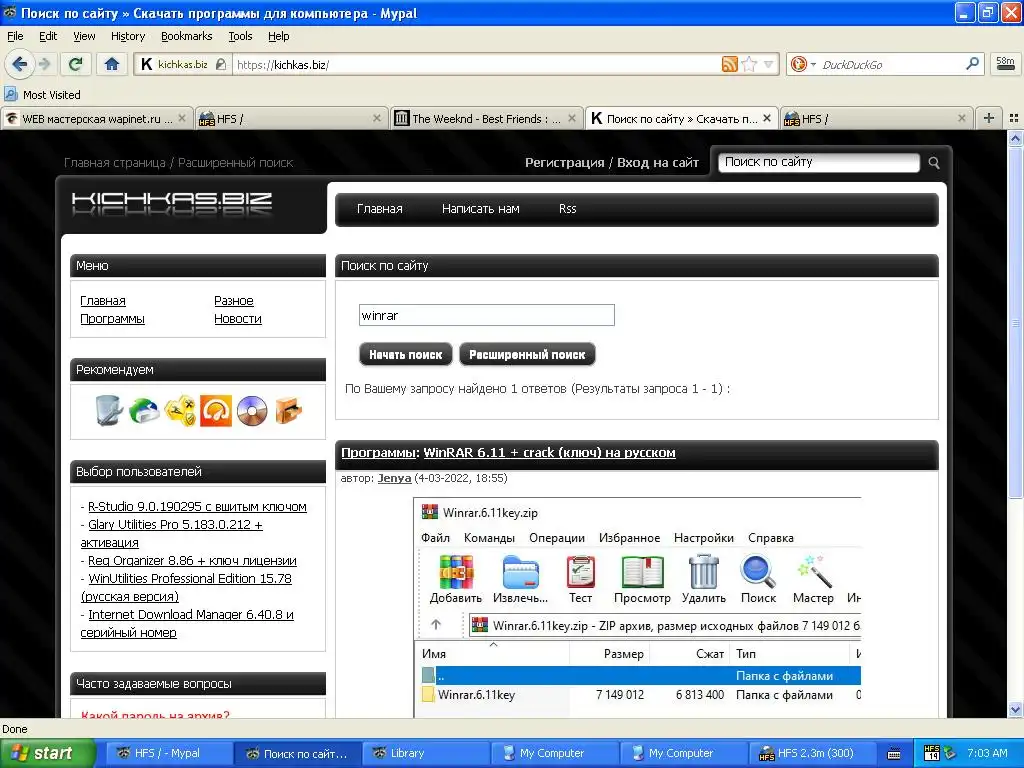Focus the Поиск по сайту header search field
This screenshot has height=768, width=1024.
point(819,163)
